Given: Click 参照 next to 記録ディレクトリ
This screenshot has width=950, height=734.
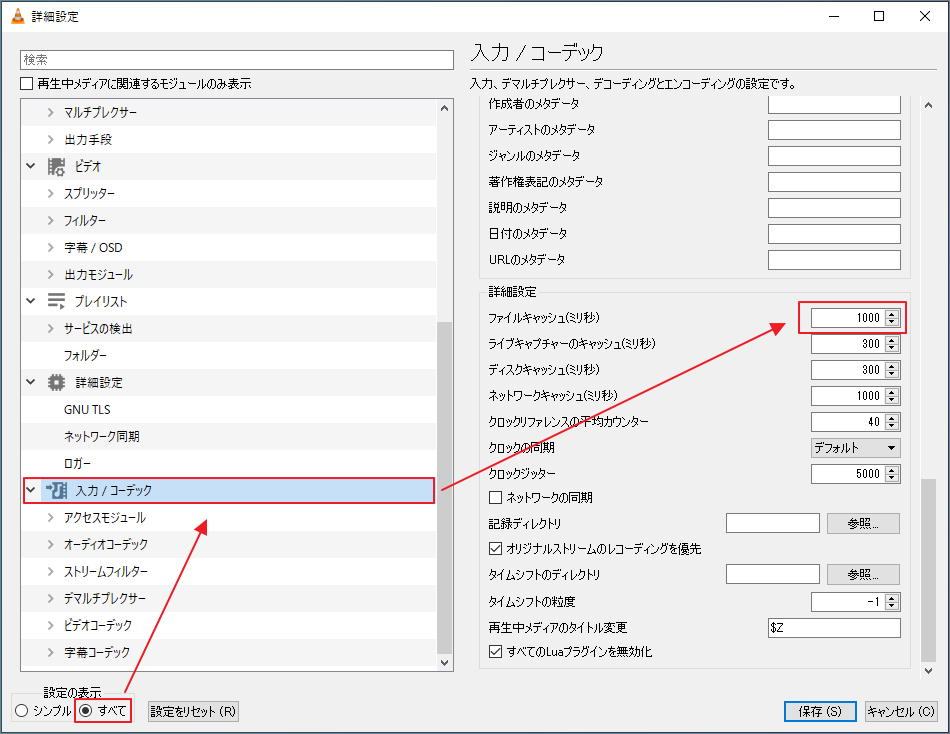Looking at the screenshot, I should (861, 522).
